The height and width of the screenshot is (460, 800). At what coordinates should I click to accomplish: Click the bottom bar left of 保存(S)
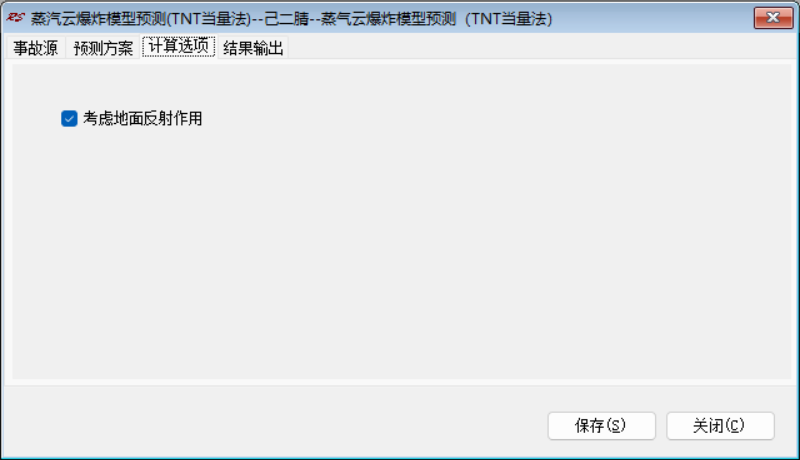click(276, 426)
